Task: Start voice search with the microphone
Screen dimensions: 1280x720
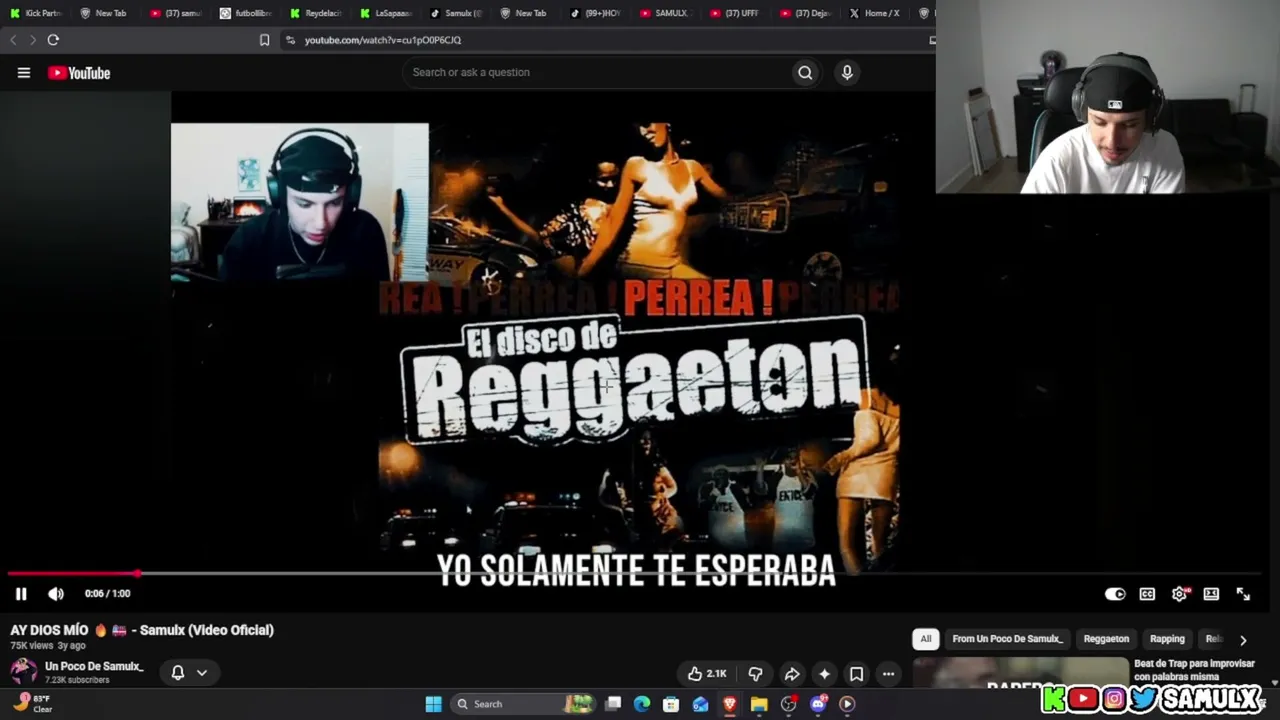Action: click(847, 72)
